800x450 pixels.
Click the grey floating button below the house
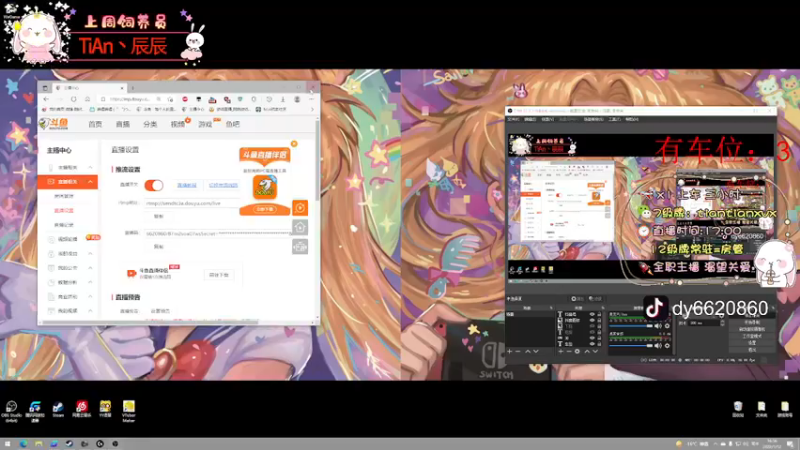coord(300,246)
